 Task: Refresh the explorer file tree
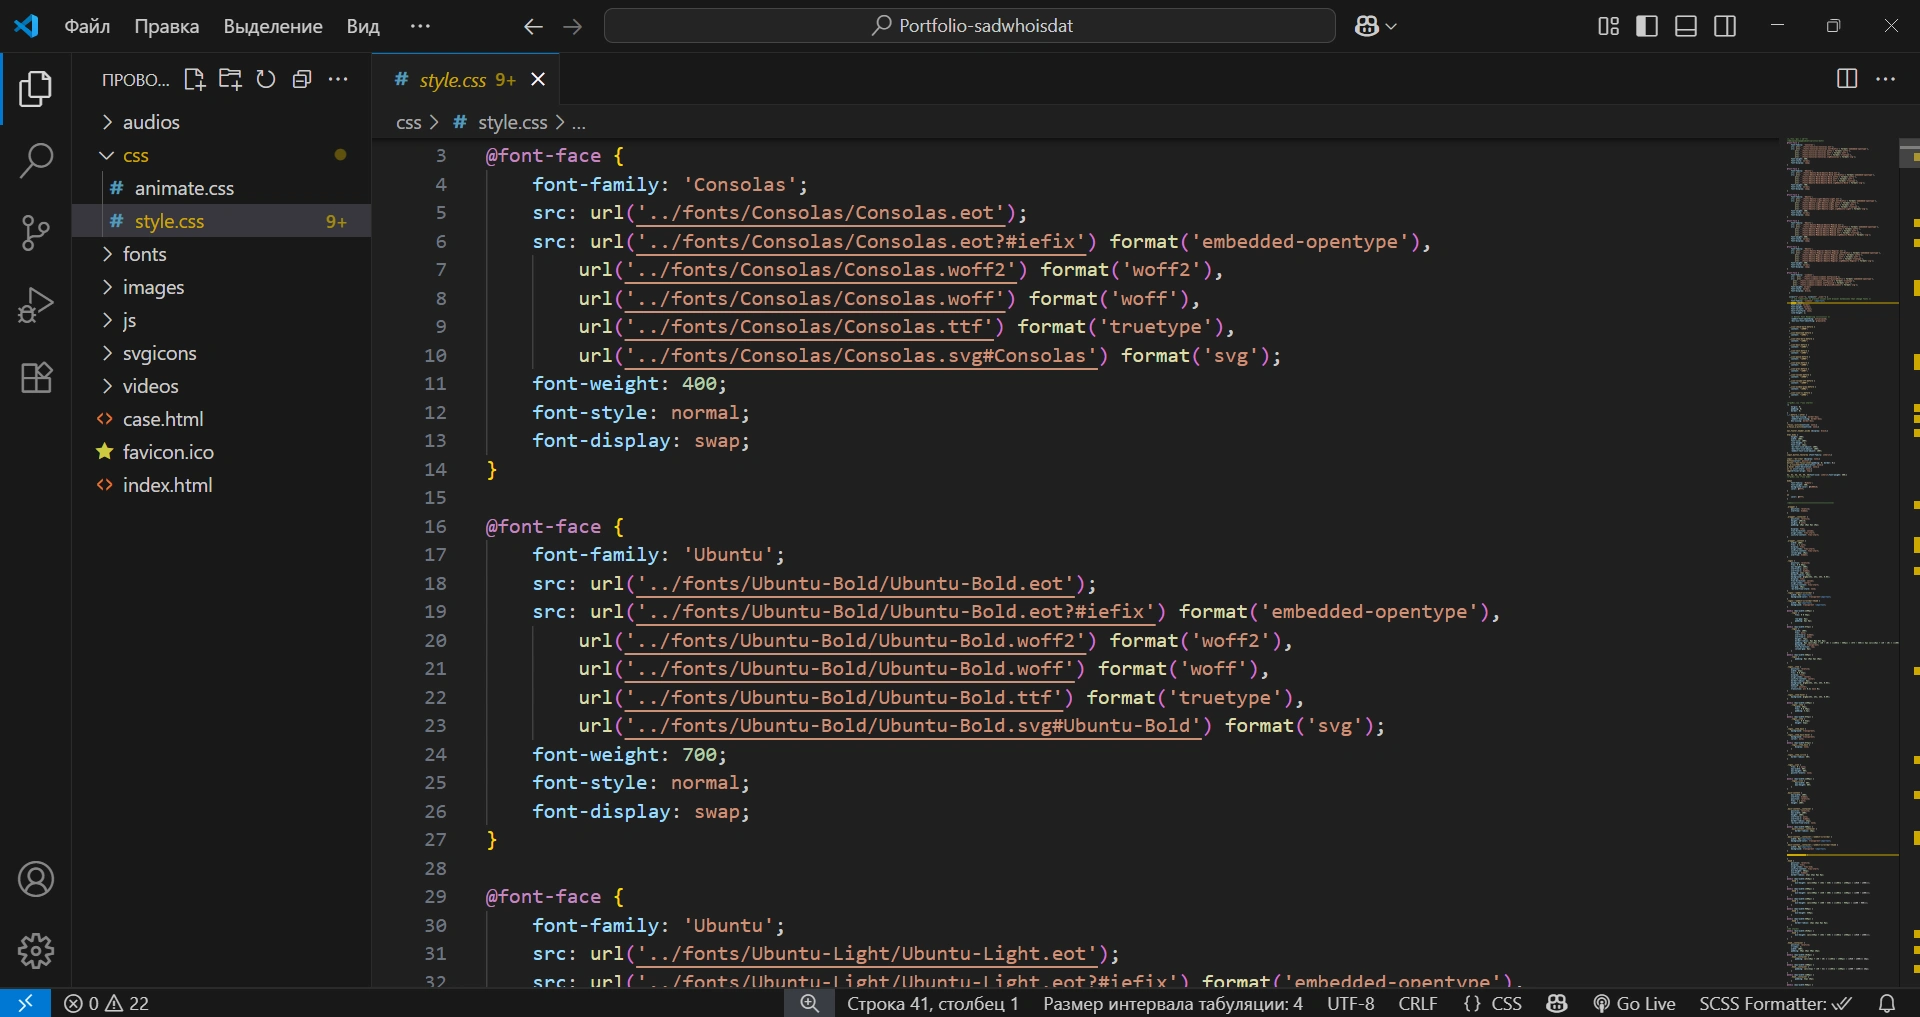pos(266,80)
